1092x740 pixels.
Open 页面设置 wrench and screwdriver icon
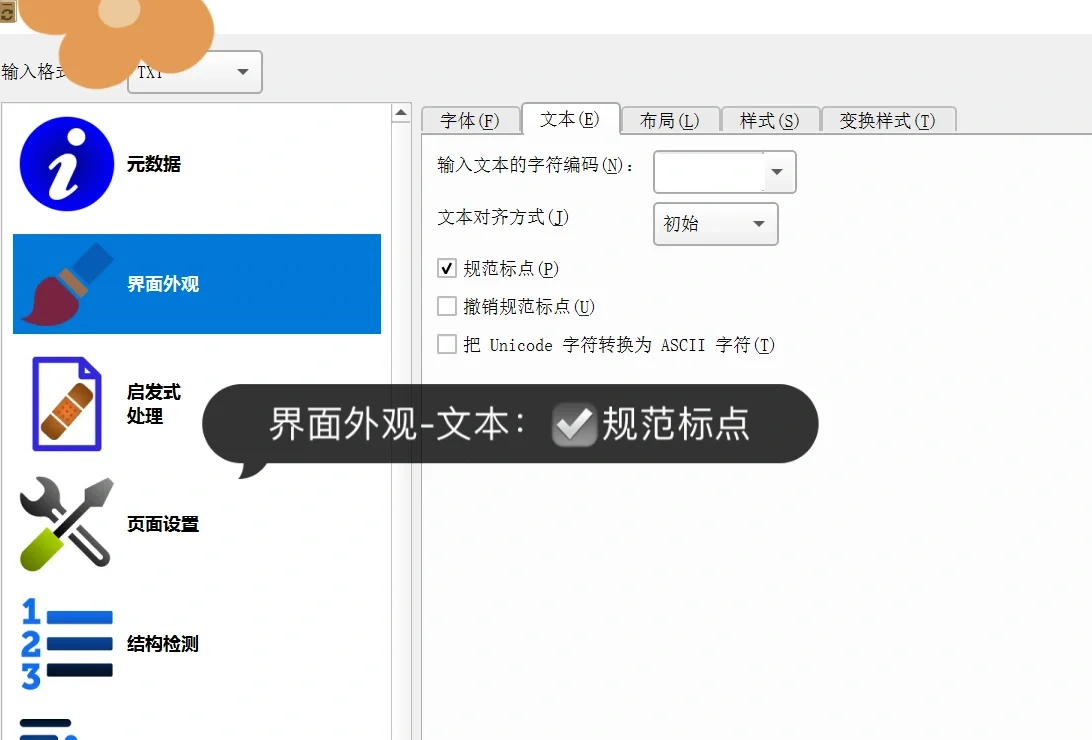point(67,523)
